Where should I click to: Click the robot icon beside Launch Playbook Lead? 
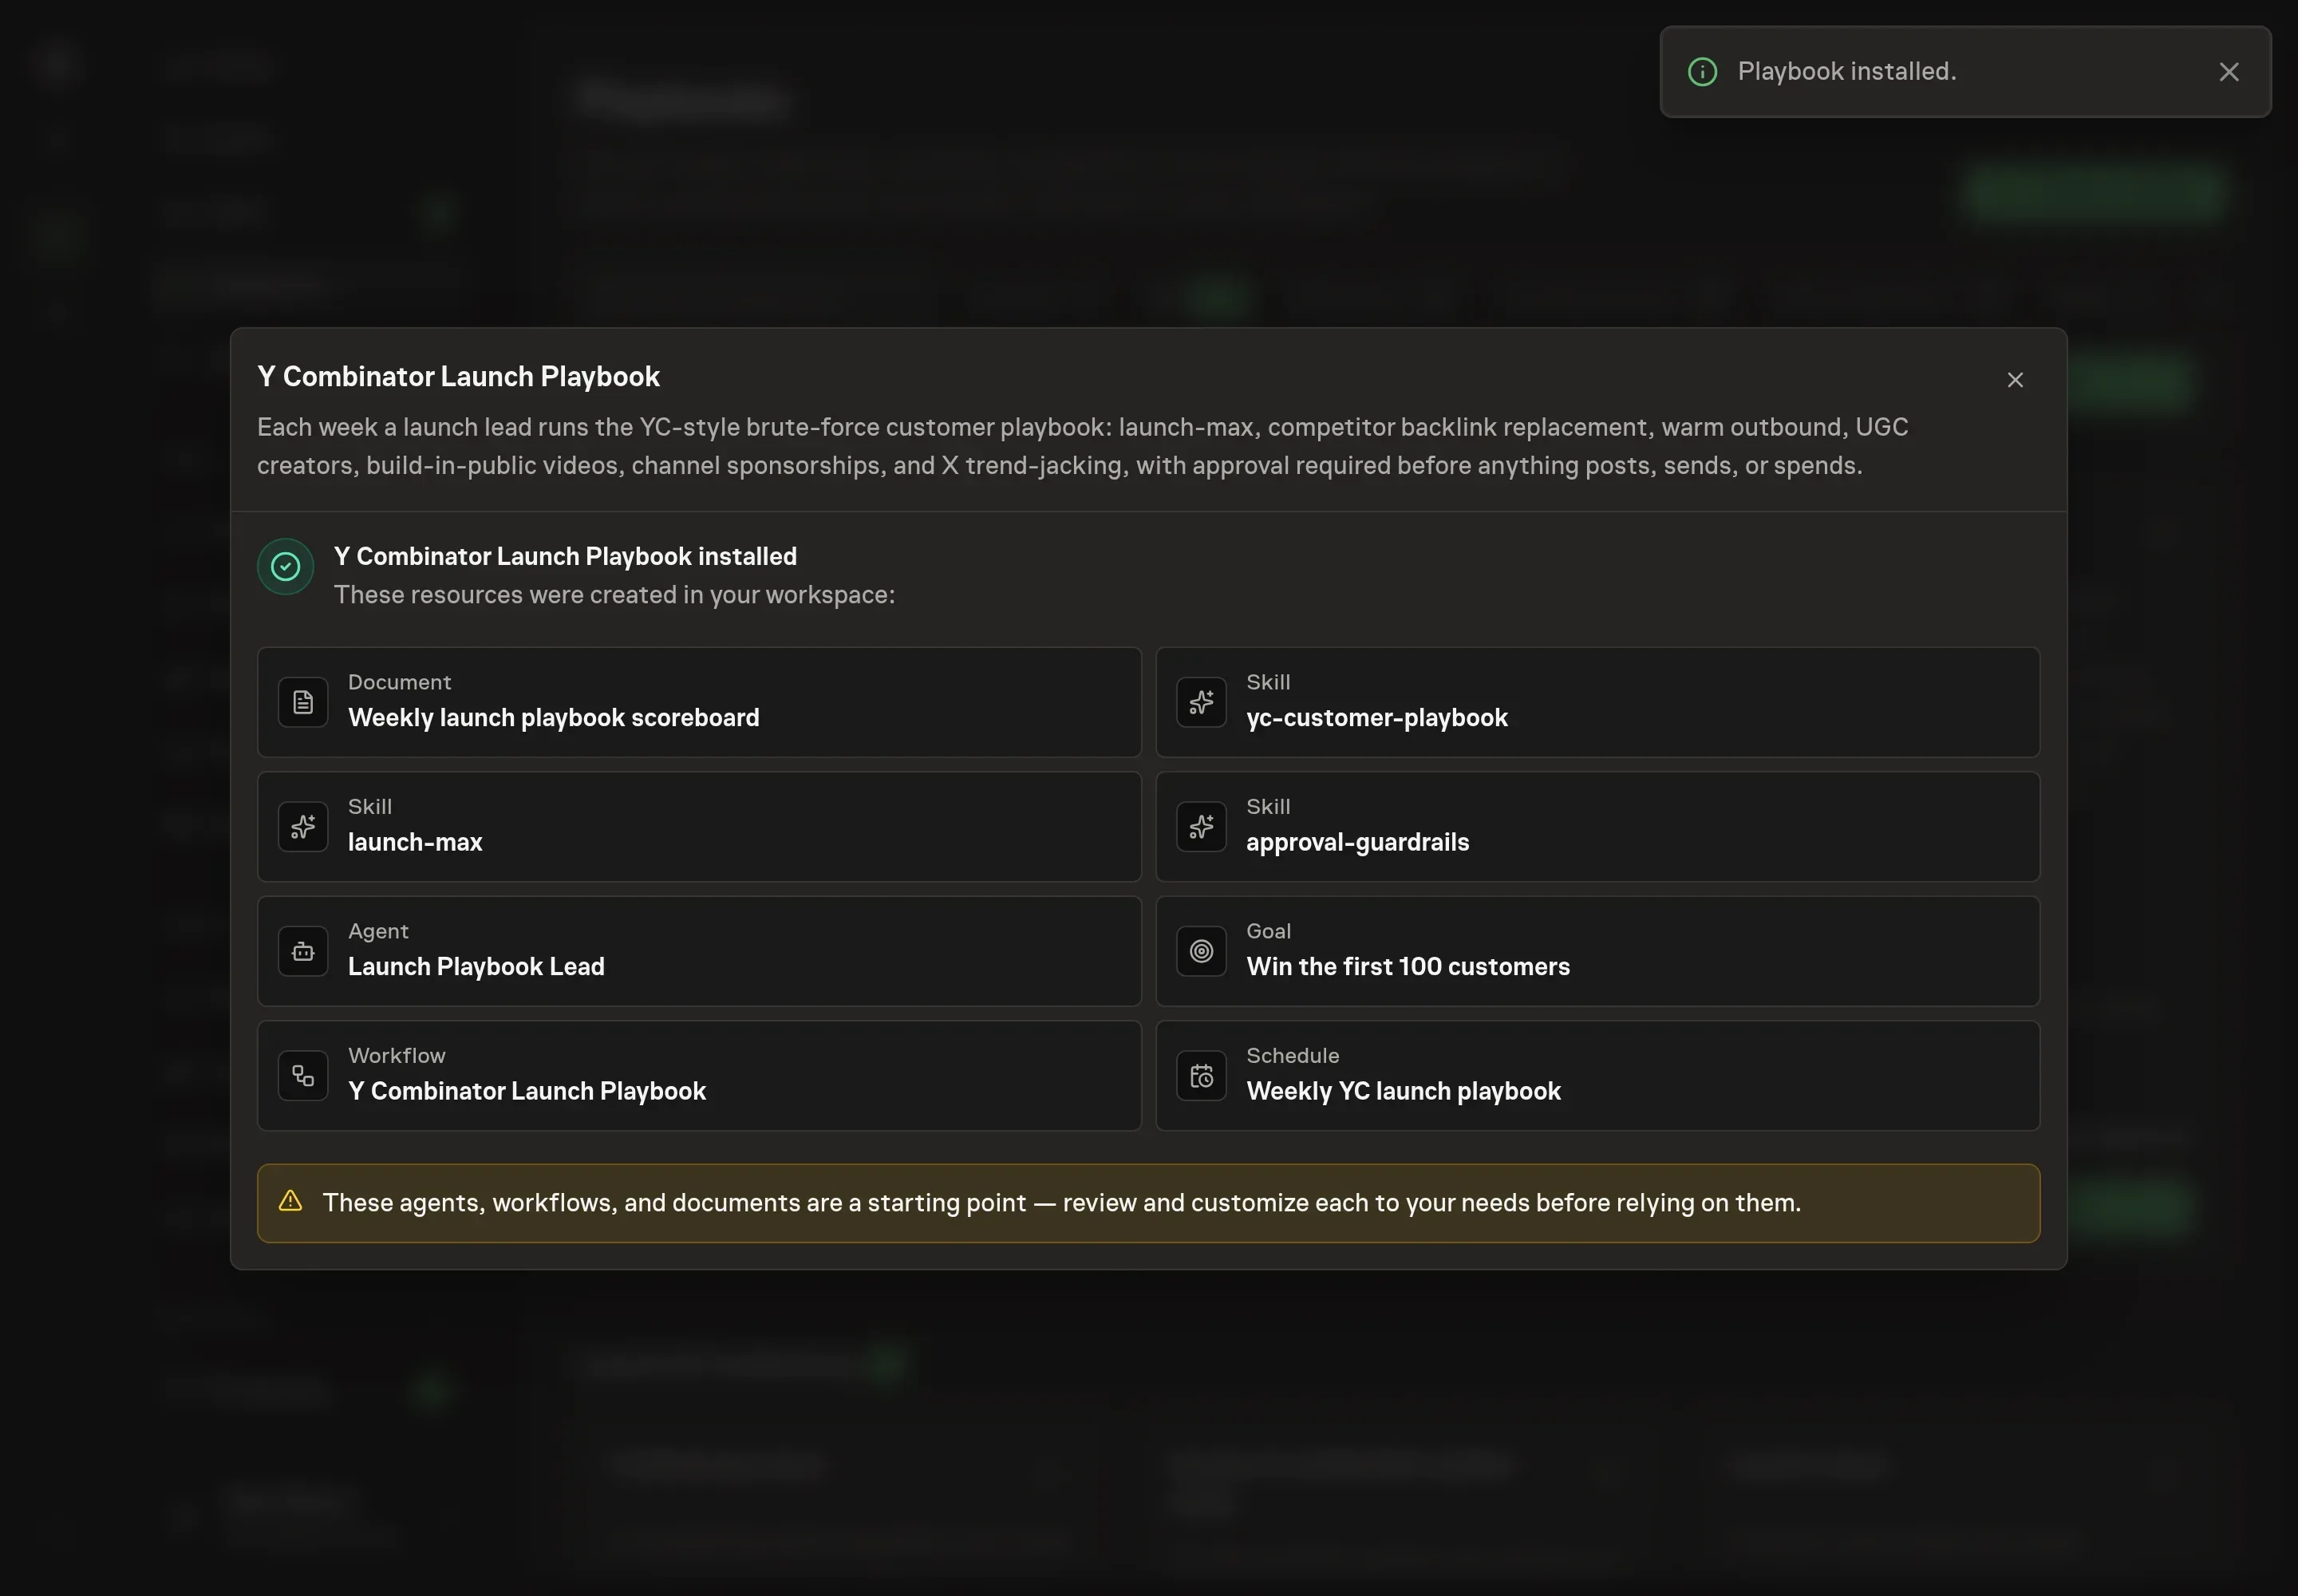(303, 951)
